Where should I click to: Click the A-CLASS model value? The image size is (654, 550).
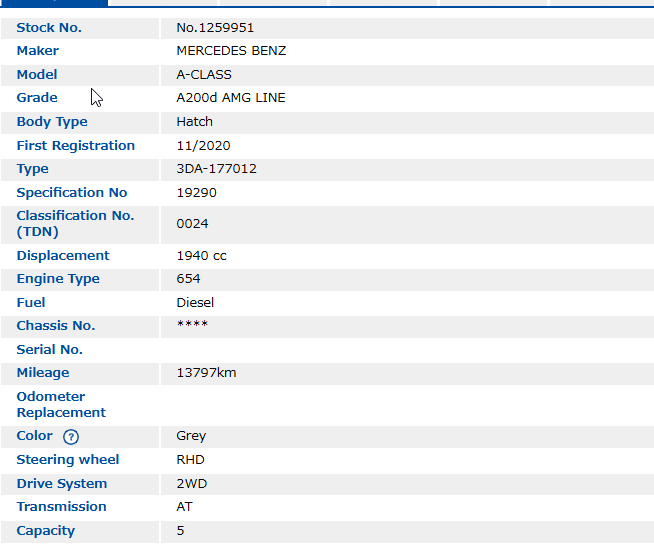coord(203,75)
